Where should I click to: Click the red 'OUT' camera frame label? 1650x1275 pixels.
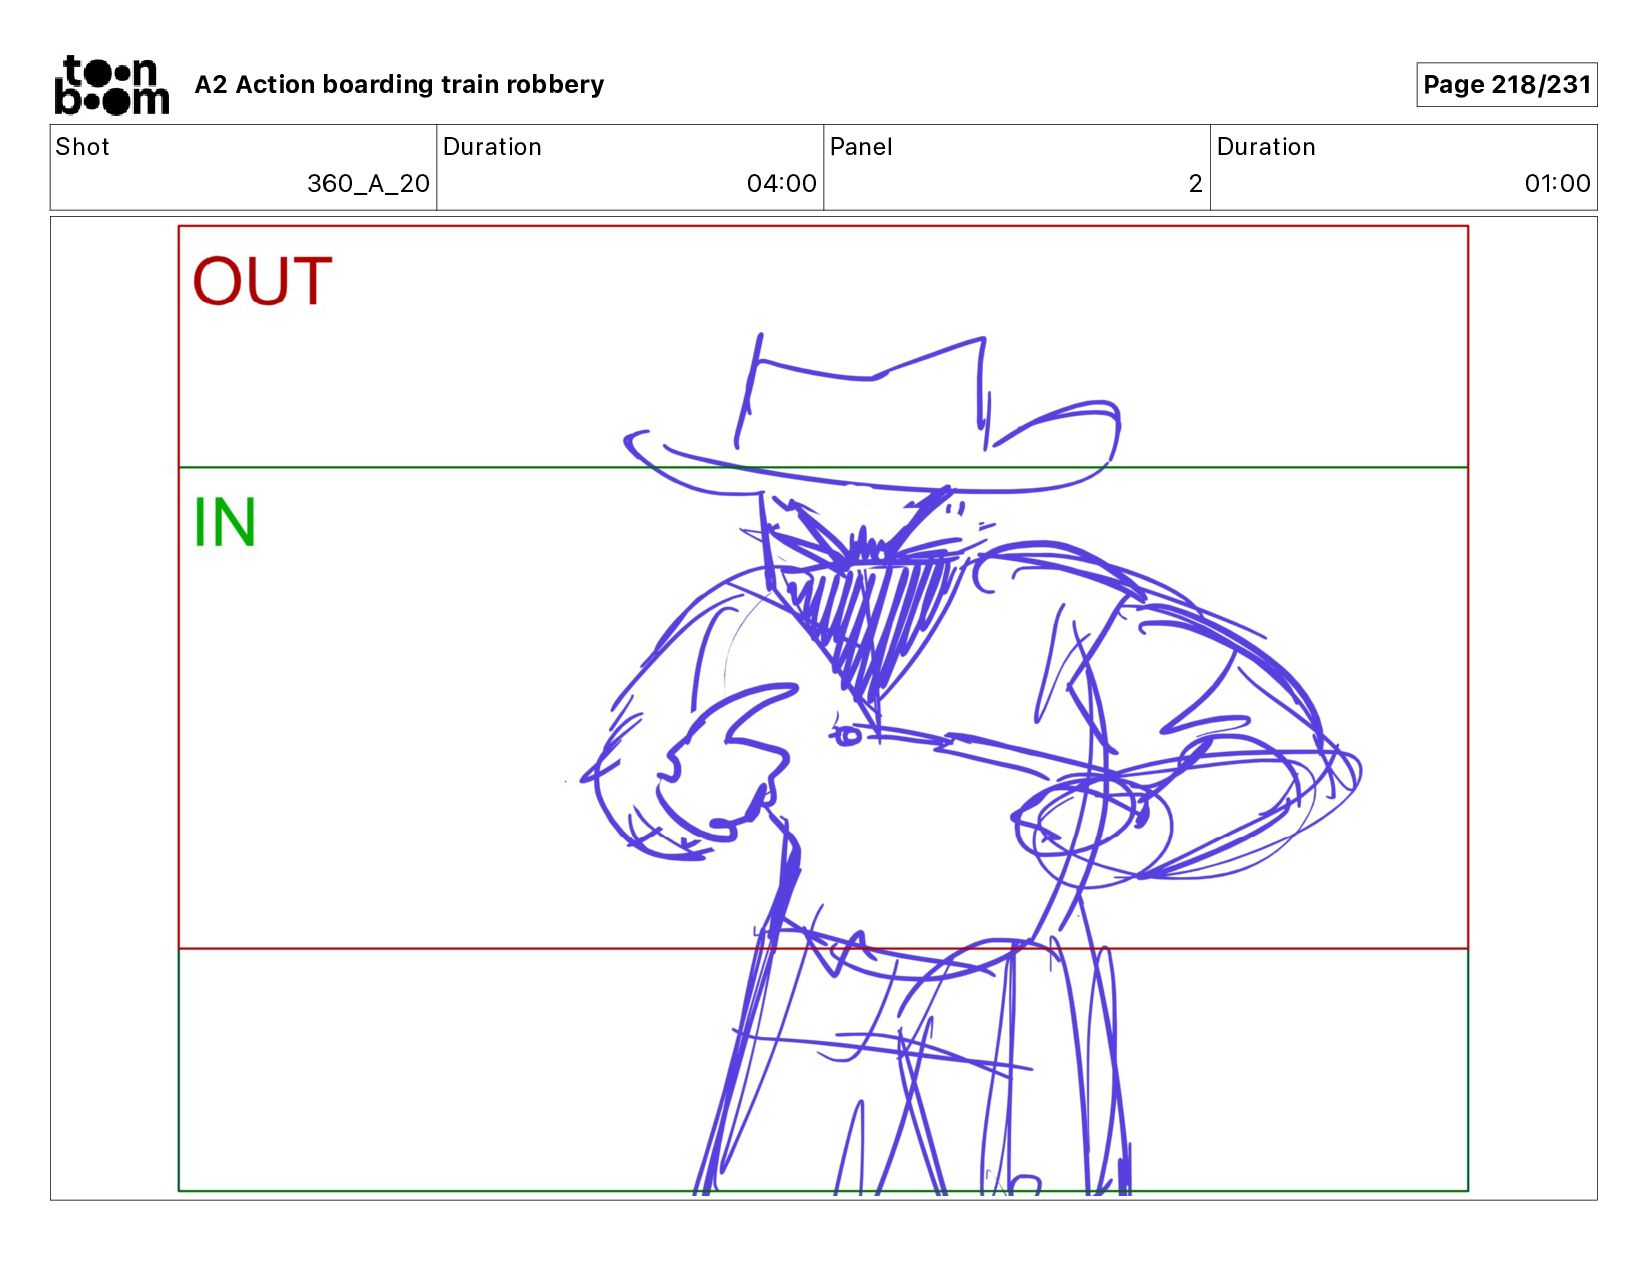click(x=262, y=281)
